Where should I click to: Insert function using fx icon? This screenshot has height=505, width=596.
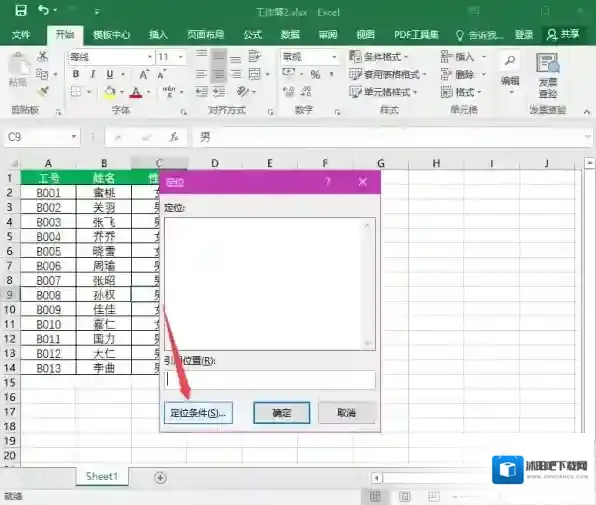tap(174, 137)
